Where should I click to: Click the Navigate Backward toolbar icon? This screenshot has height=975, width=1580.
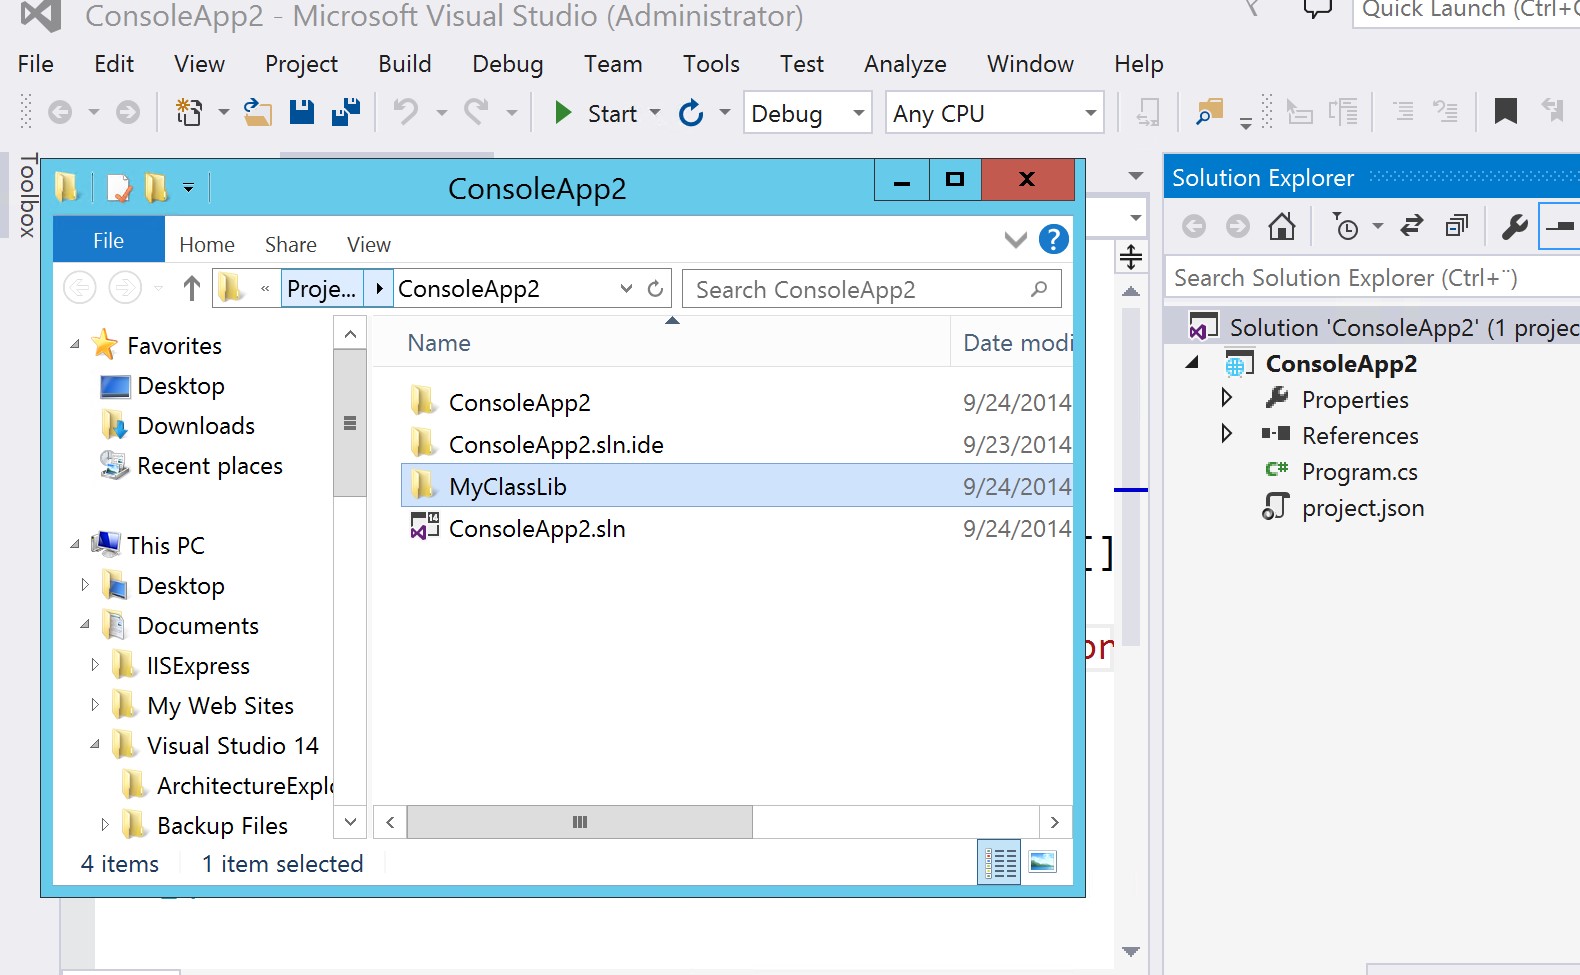(60, 113)
